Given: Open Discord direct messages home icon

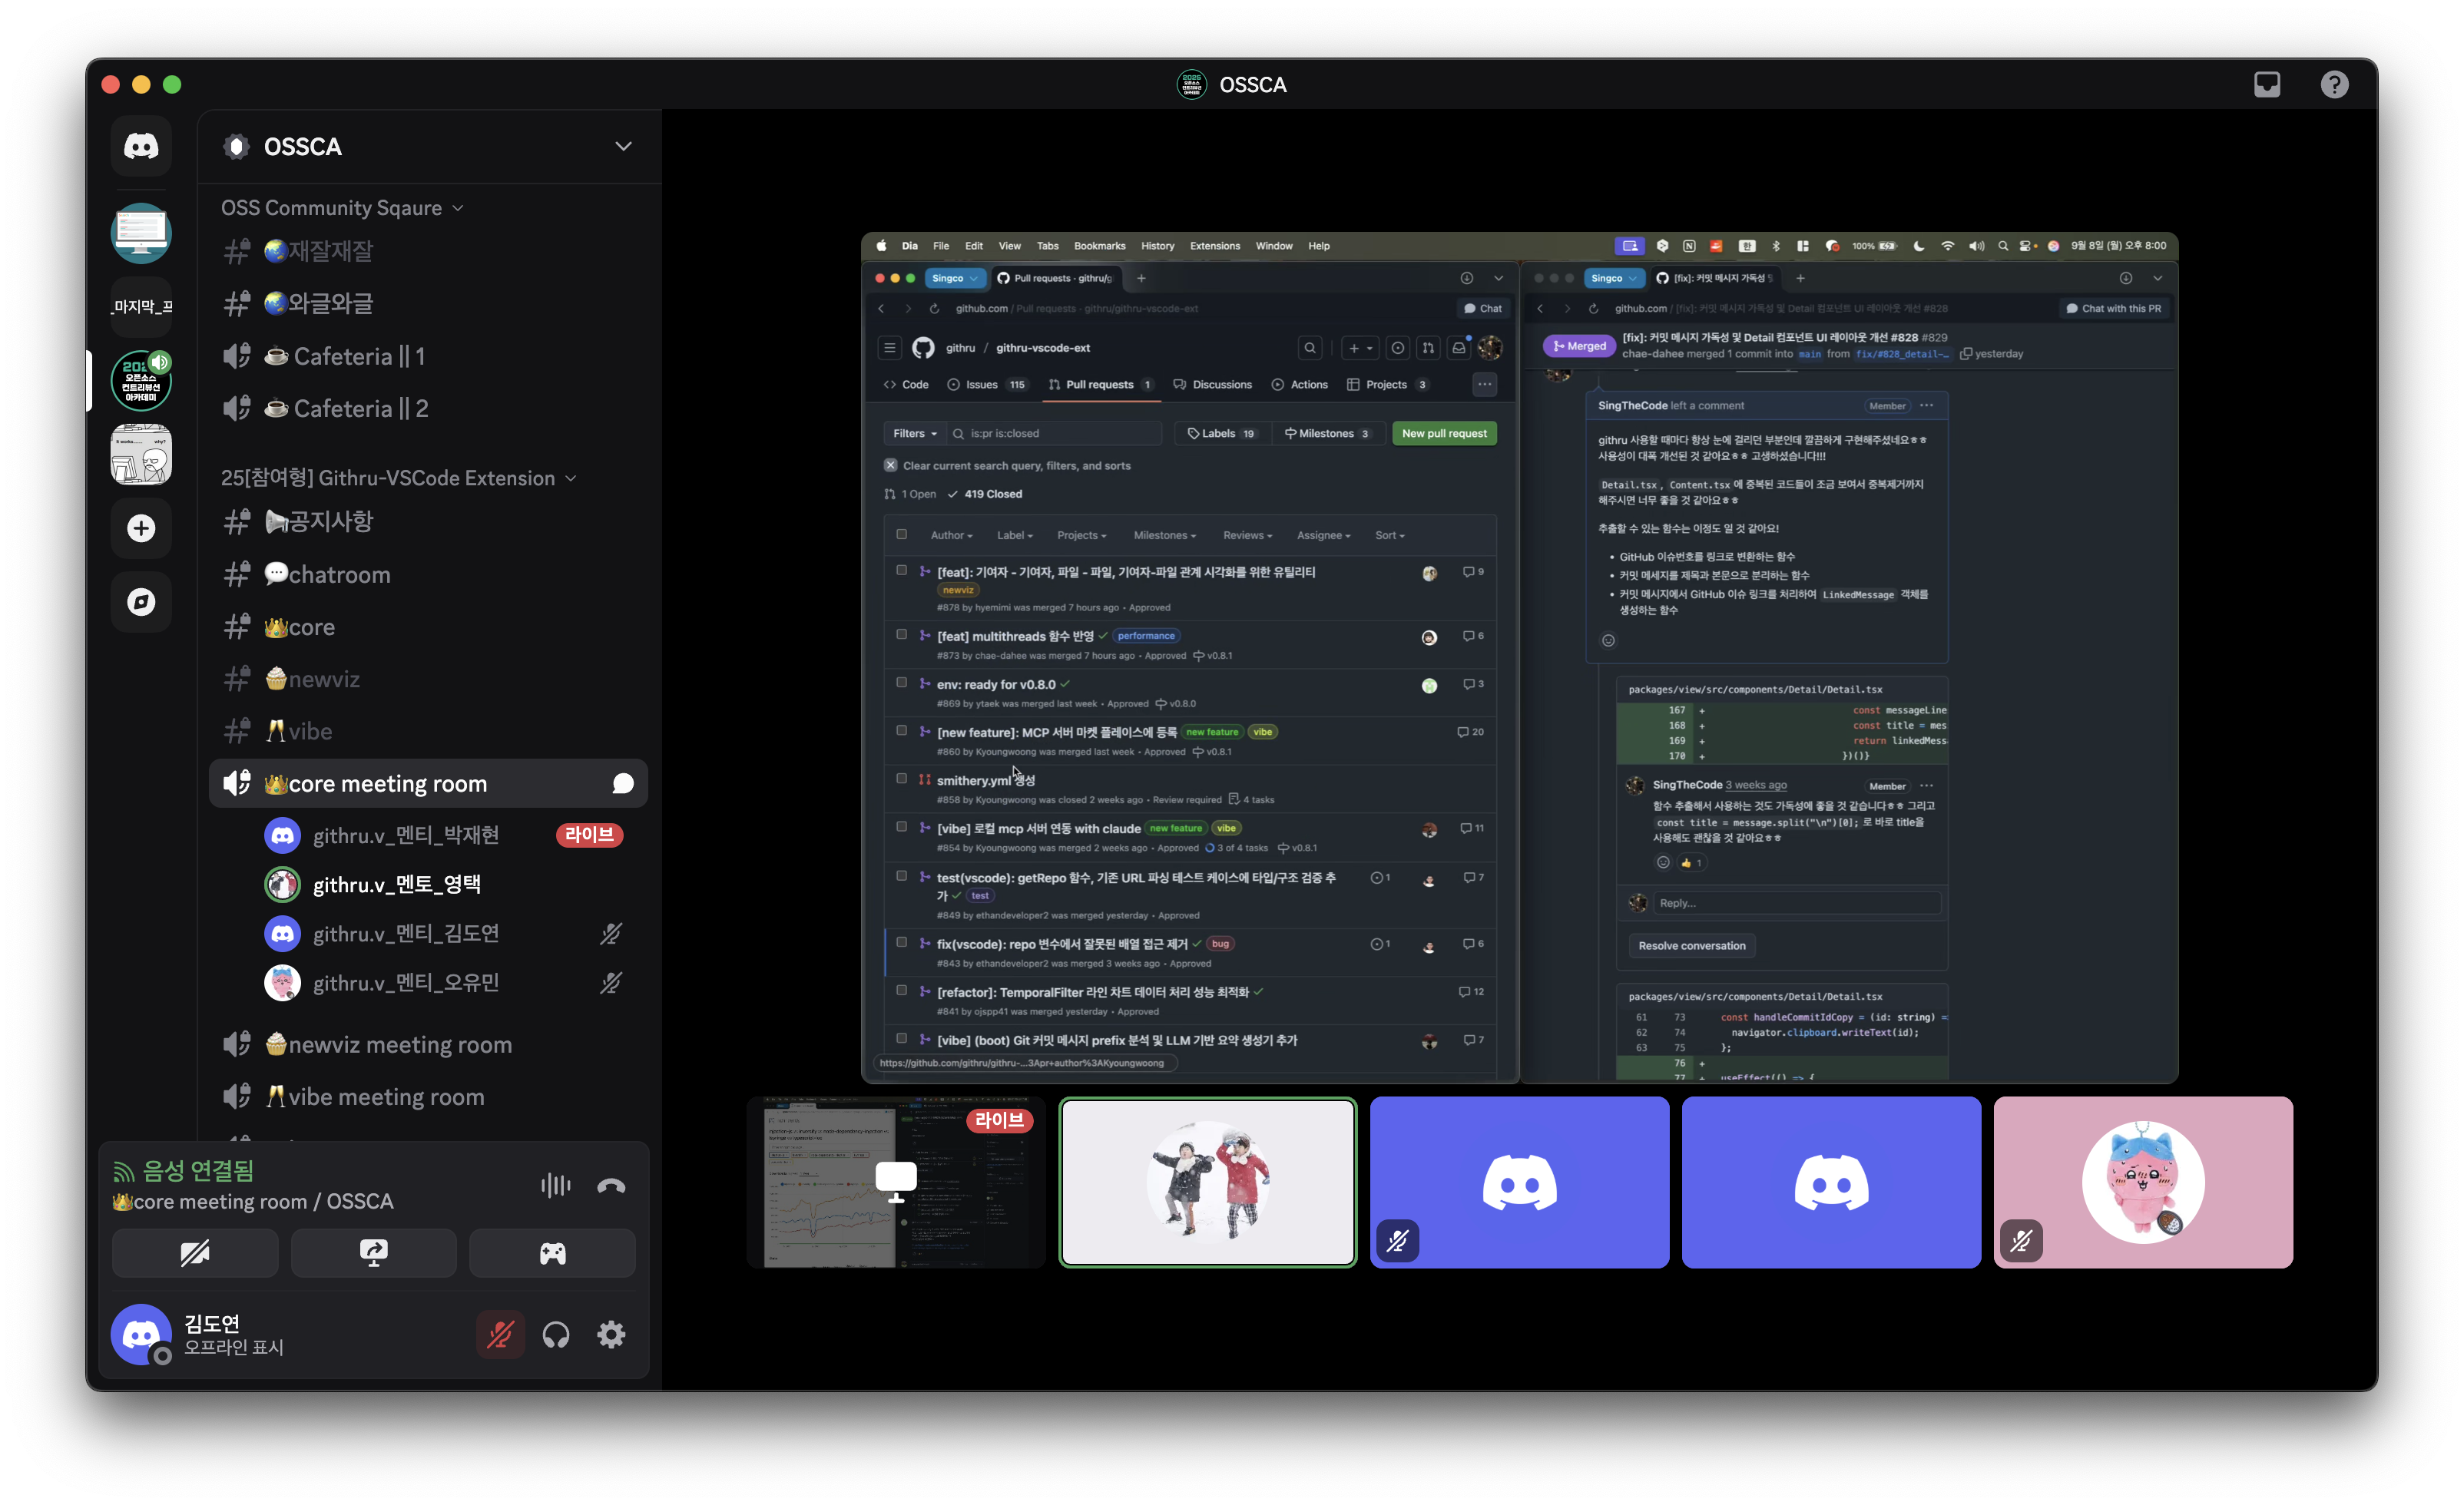Looking at the screenshot, I should pos(141,147).
